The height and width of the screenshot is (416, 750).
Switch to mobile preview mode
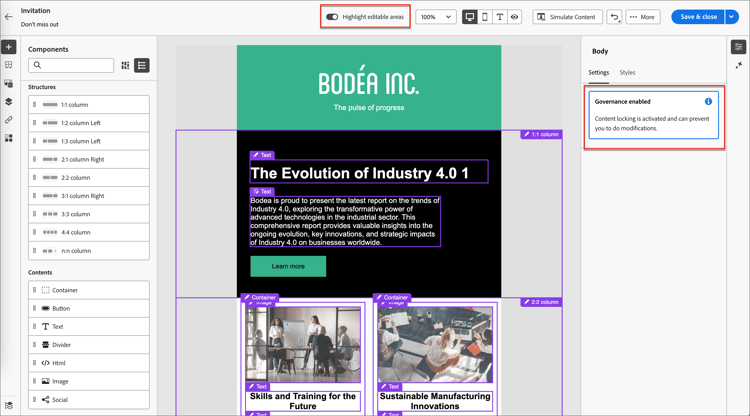point(485,17)
